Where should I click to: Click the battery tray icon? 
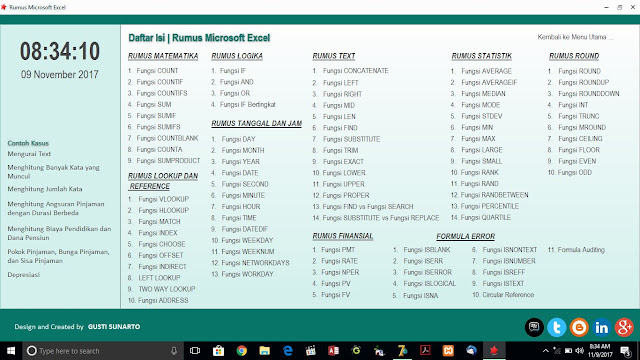(x=568, y=351)
